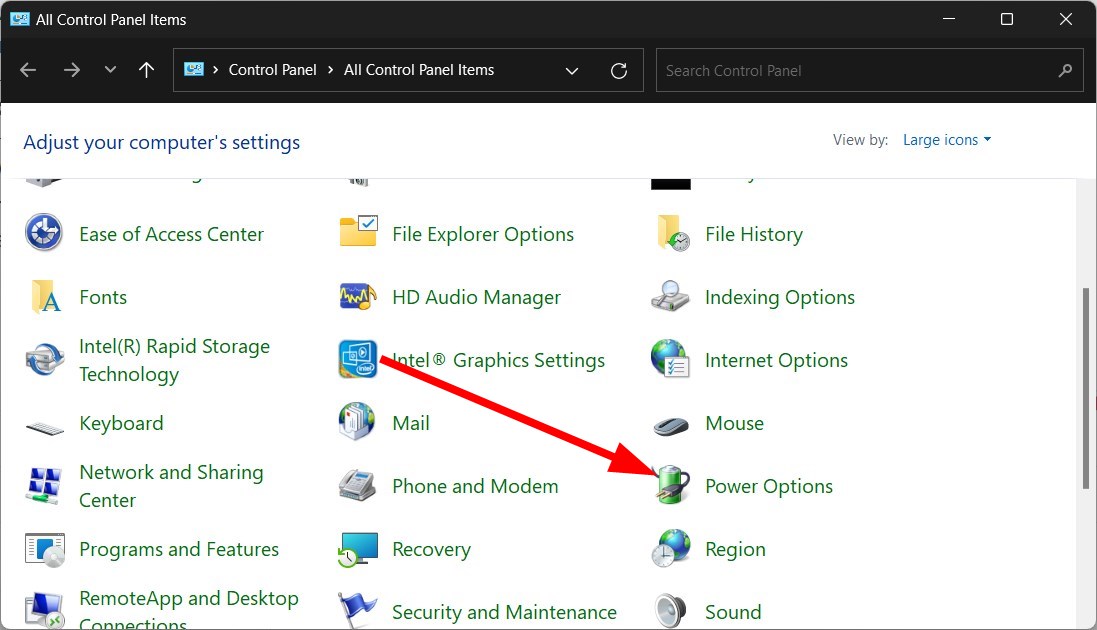Select the All Control Panel Items breadcrumb
1097x630 pixels.
(419, 70)
